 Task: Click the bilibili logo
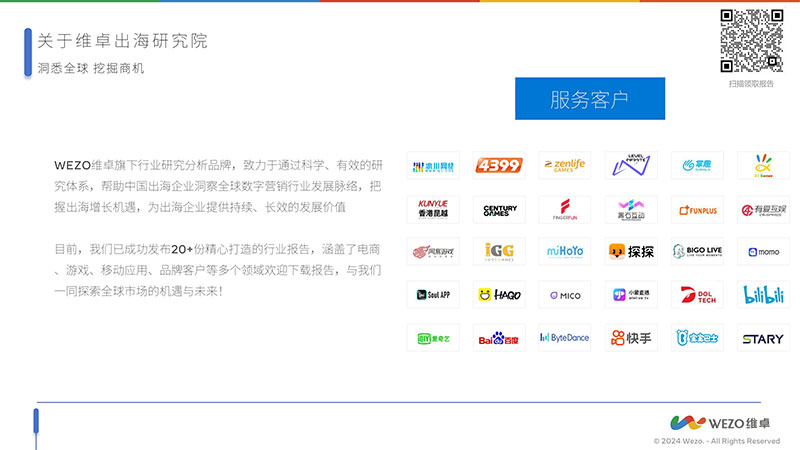[763, 294]
